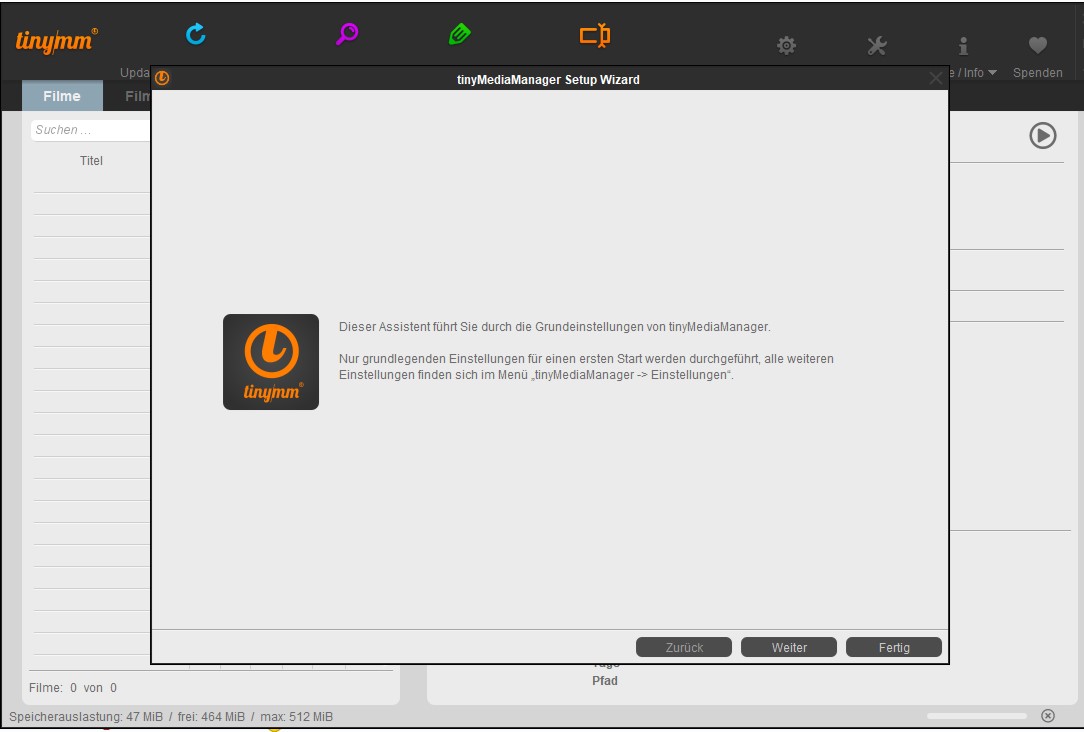Click Fertig to finish the wizard
This screenshot has height=732, width=1084.
(x=894, y=647)
